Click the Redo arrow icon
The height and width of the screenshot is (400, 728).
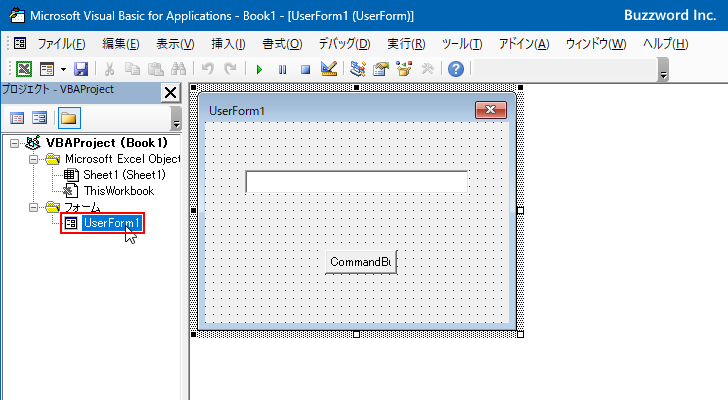click(x=230, y=69)
